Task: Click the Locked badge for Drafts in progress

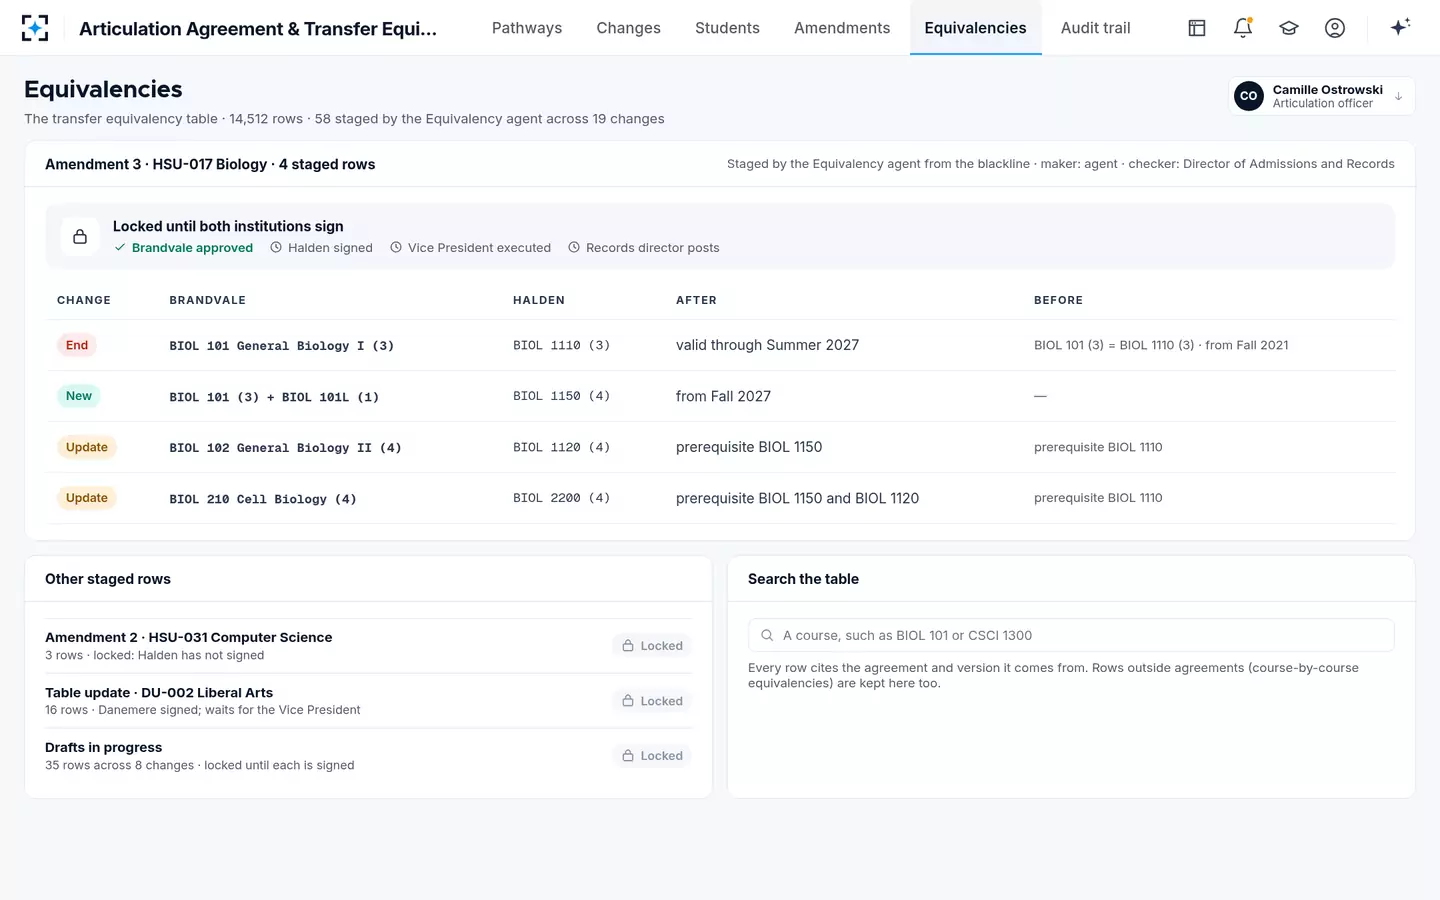Action: tap(652, 756)
